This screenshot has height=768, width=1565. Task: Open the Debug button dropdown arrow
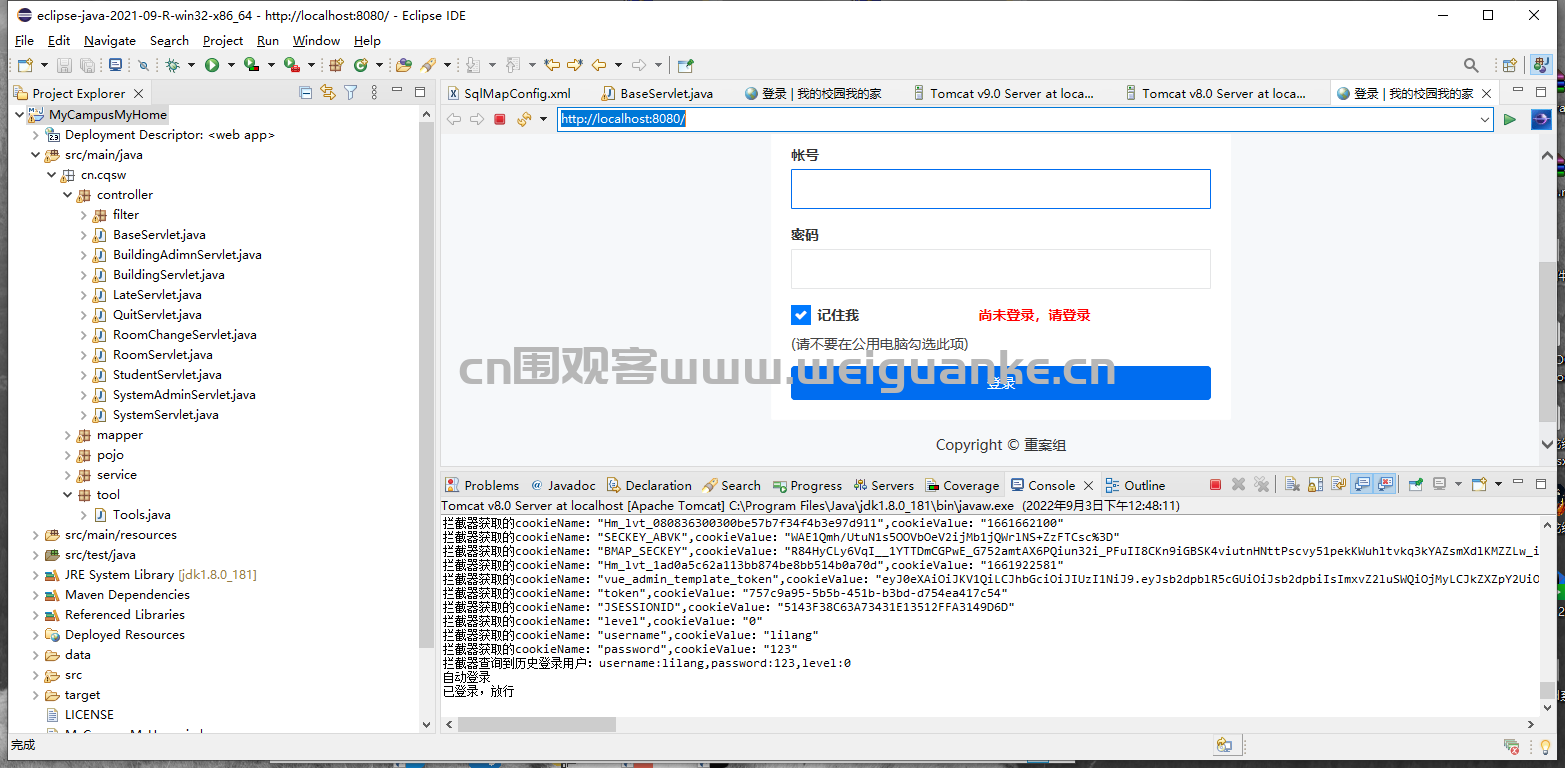point(192,65)
